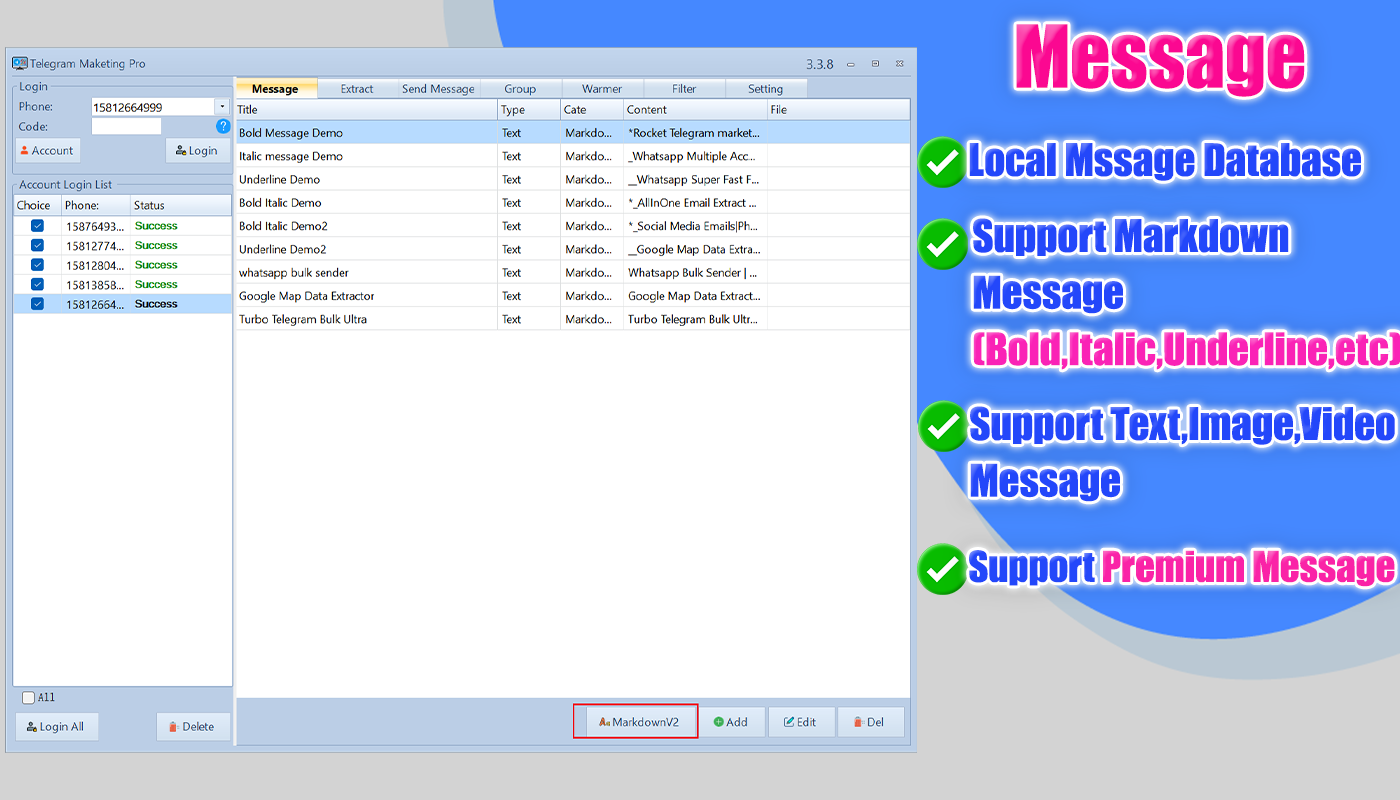The image size is (1400, 800).
Task: Edit the selected message
Action: (x=801, y=722)
